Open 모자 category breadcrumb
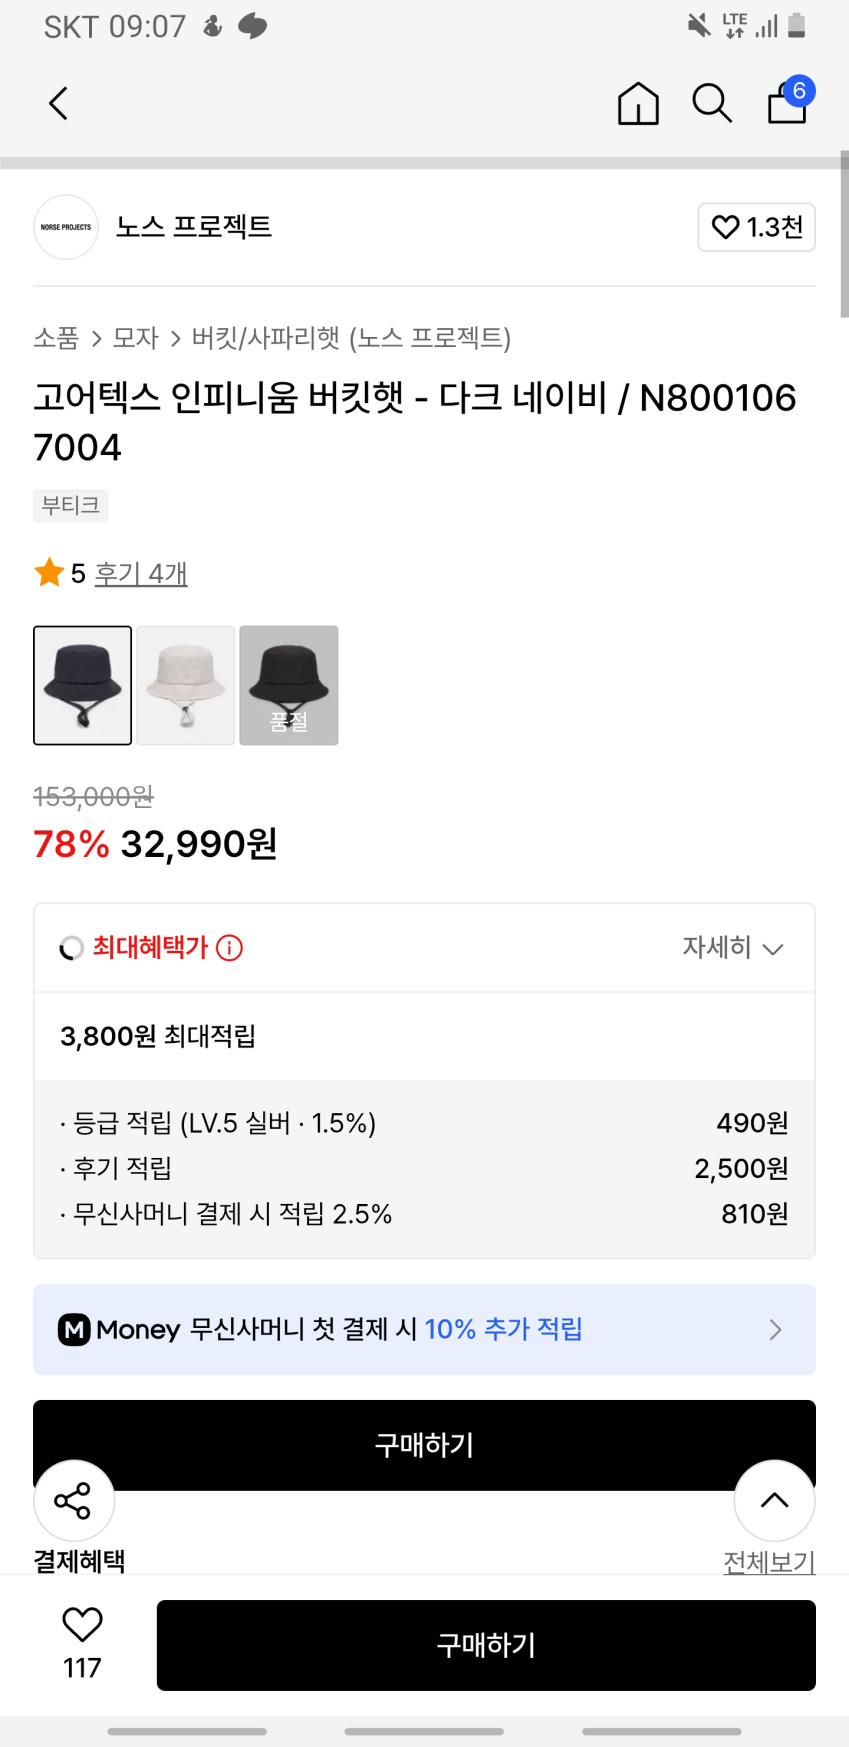The width and height of the screenshot is (849, 1747). pos(135,338)
